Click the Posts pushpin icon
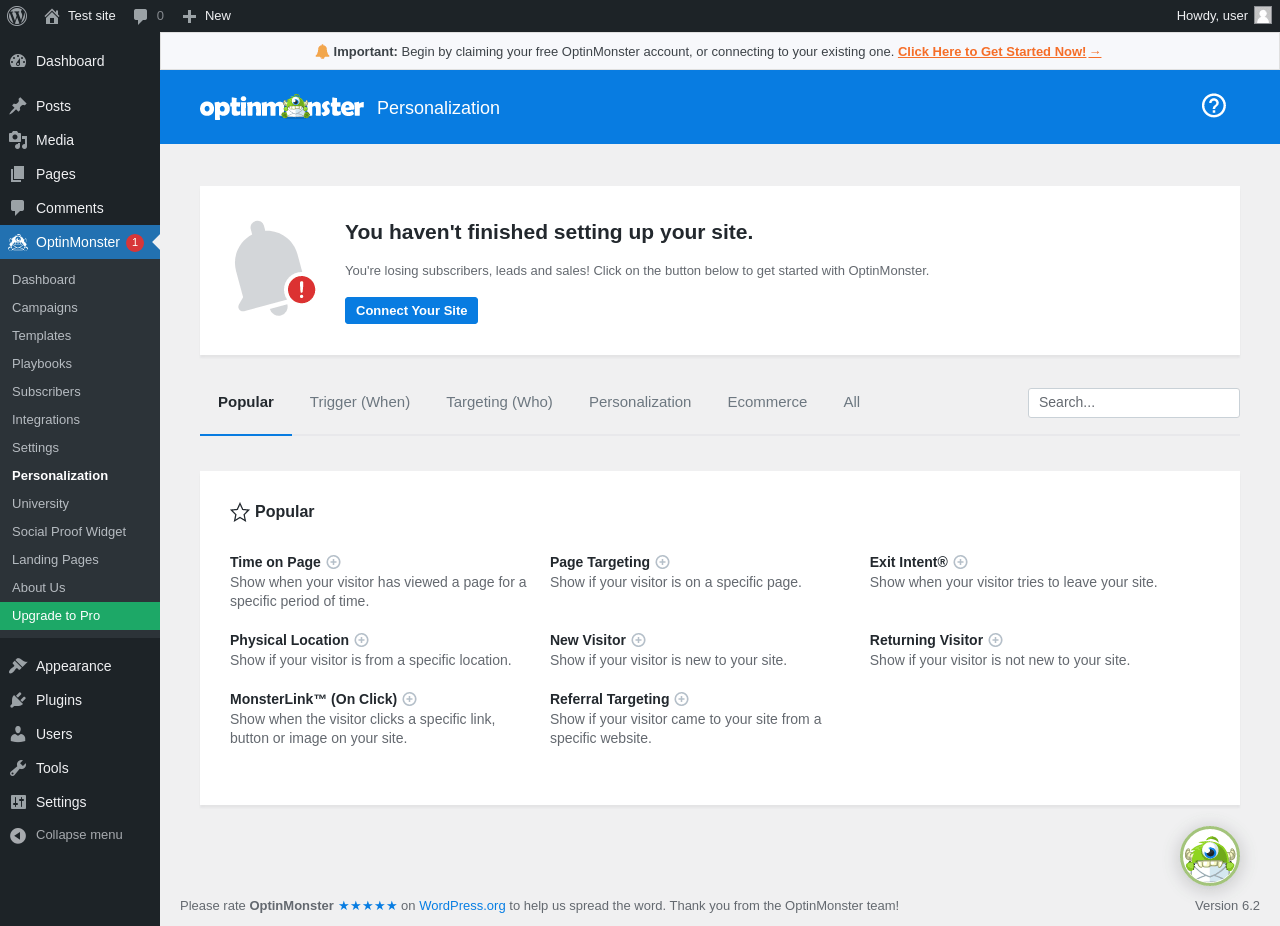The height and width of the screenshot is (926, 1280). [x=18, y=106]
